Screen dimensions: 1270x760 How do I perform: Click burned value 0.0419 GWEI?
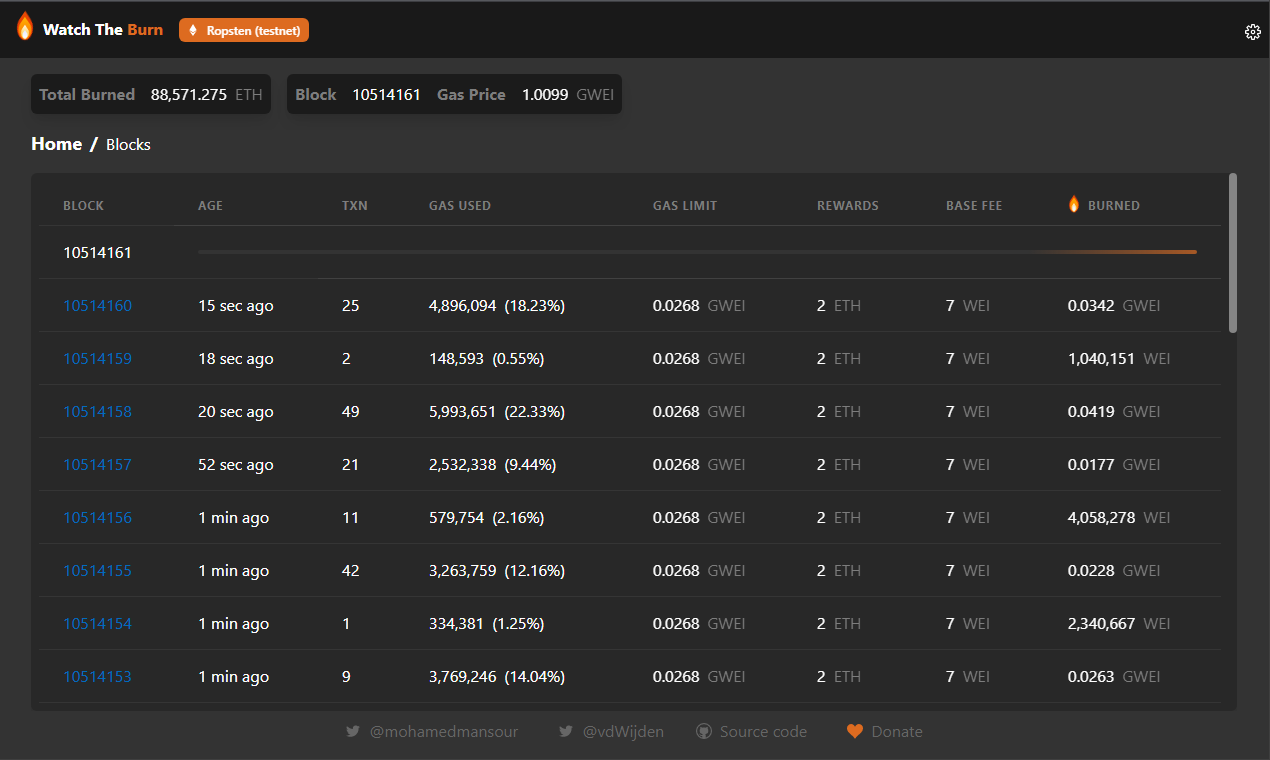[x=1114, y=412]
